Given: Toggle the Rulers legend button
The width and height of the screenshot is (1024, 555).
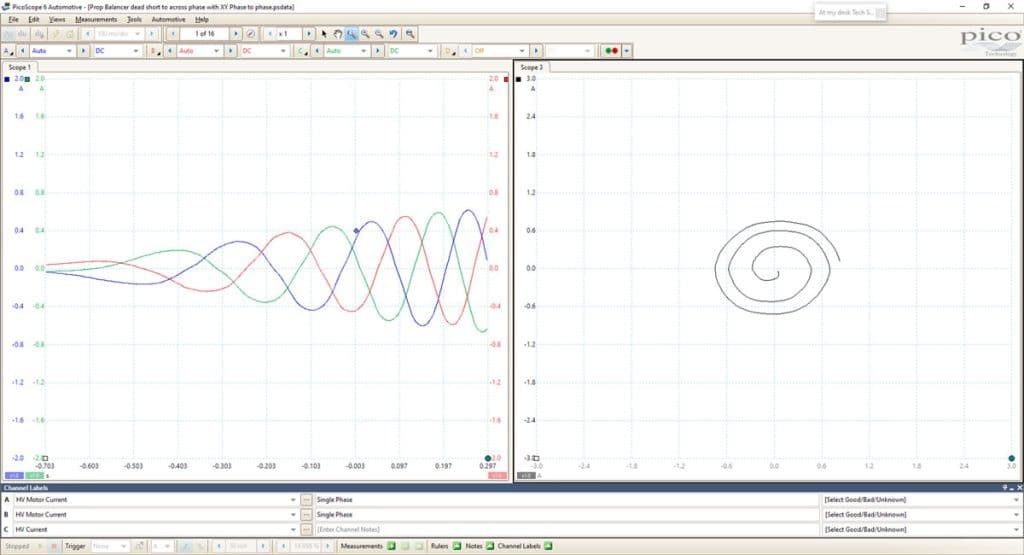Looking at the screenshot, I should (456, 546).
